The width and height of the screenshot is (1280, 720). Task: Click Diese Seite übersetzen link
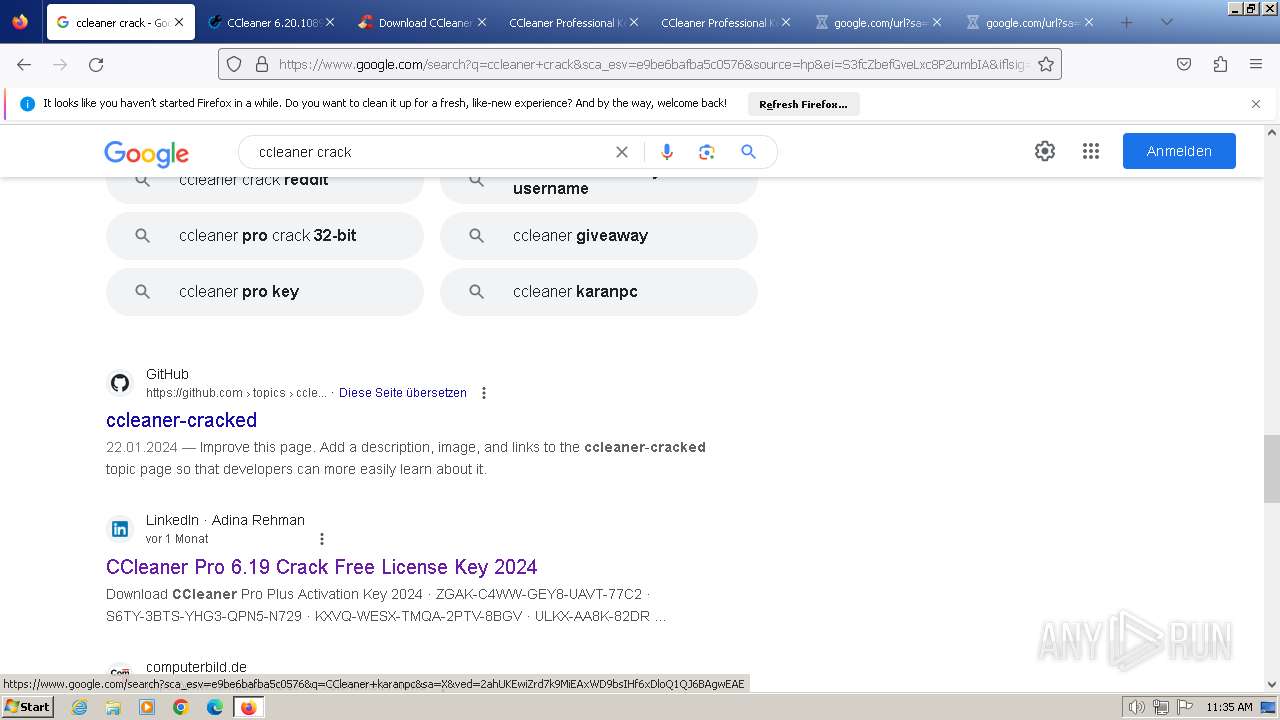(x=403, y=393)
